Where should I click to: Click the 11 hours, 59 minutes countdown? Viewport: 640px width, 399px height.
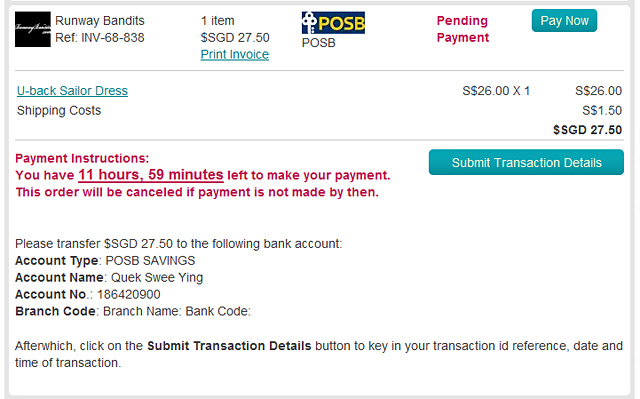pyautogui.click(x=151, y=175)
